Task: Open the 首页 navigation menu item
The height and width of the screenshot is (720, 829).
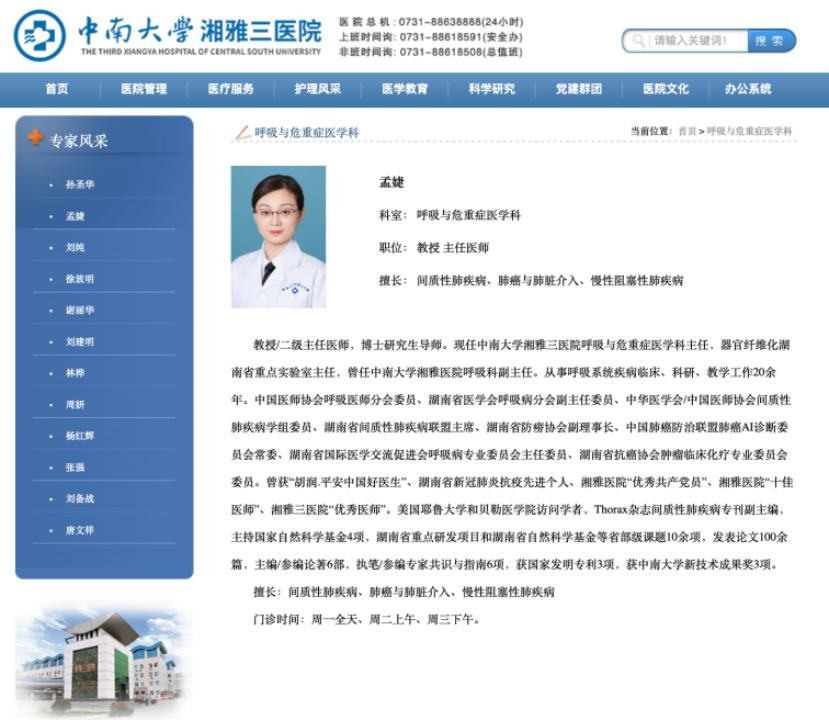Action: click(x=57, y=89)
